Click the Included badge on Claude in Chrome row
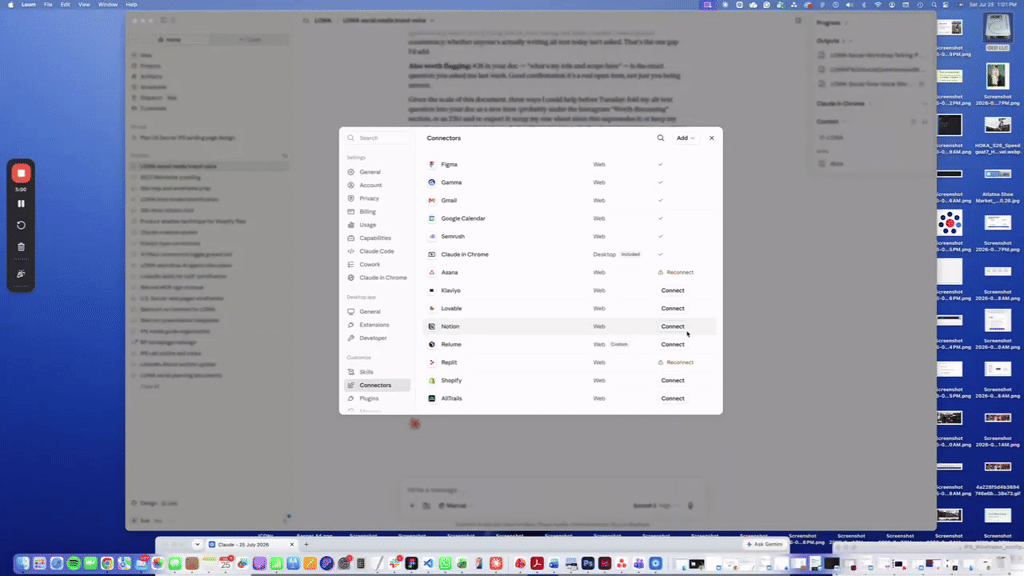Screen dimensions: 1024x576 [630, 254]
